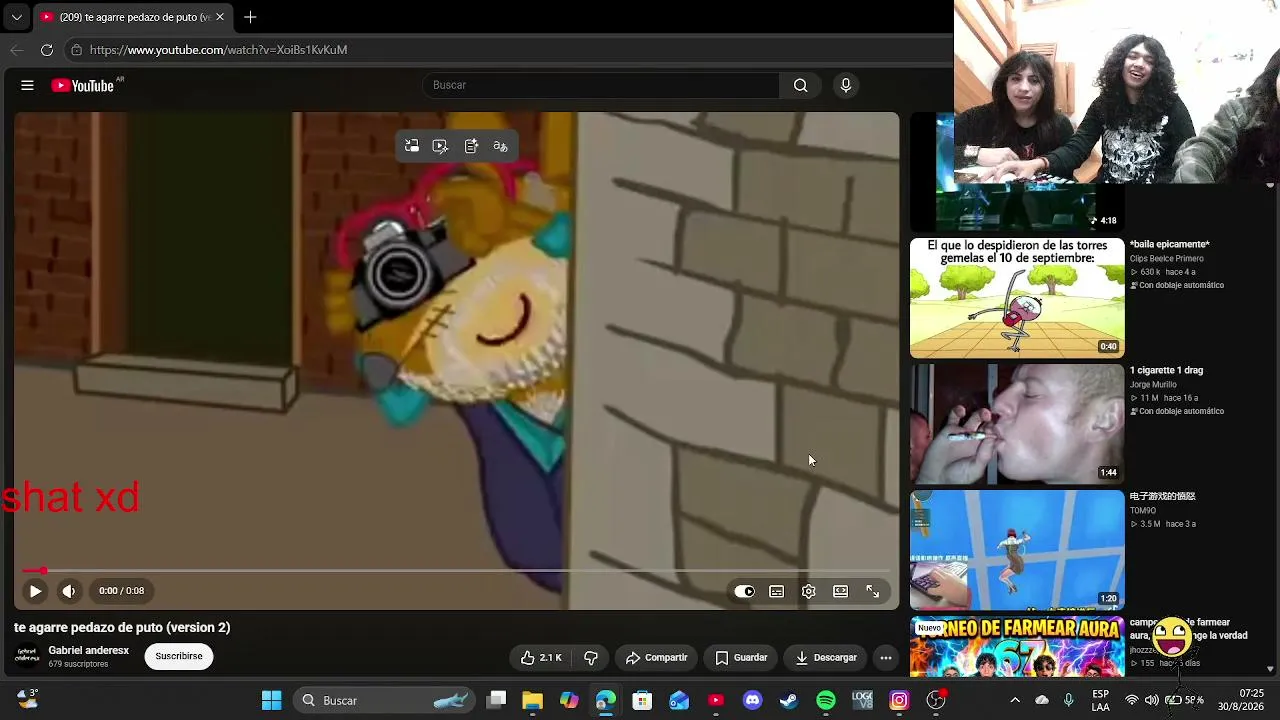This screenshot has height=720, width=1280.
Task: Enter fullscreen mode
Action: (872, 591)
